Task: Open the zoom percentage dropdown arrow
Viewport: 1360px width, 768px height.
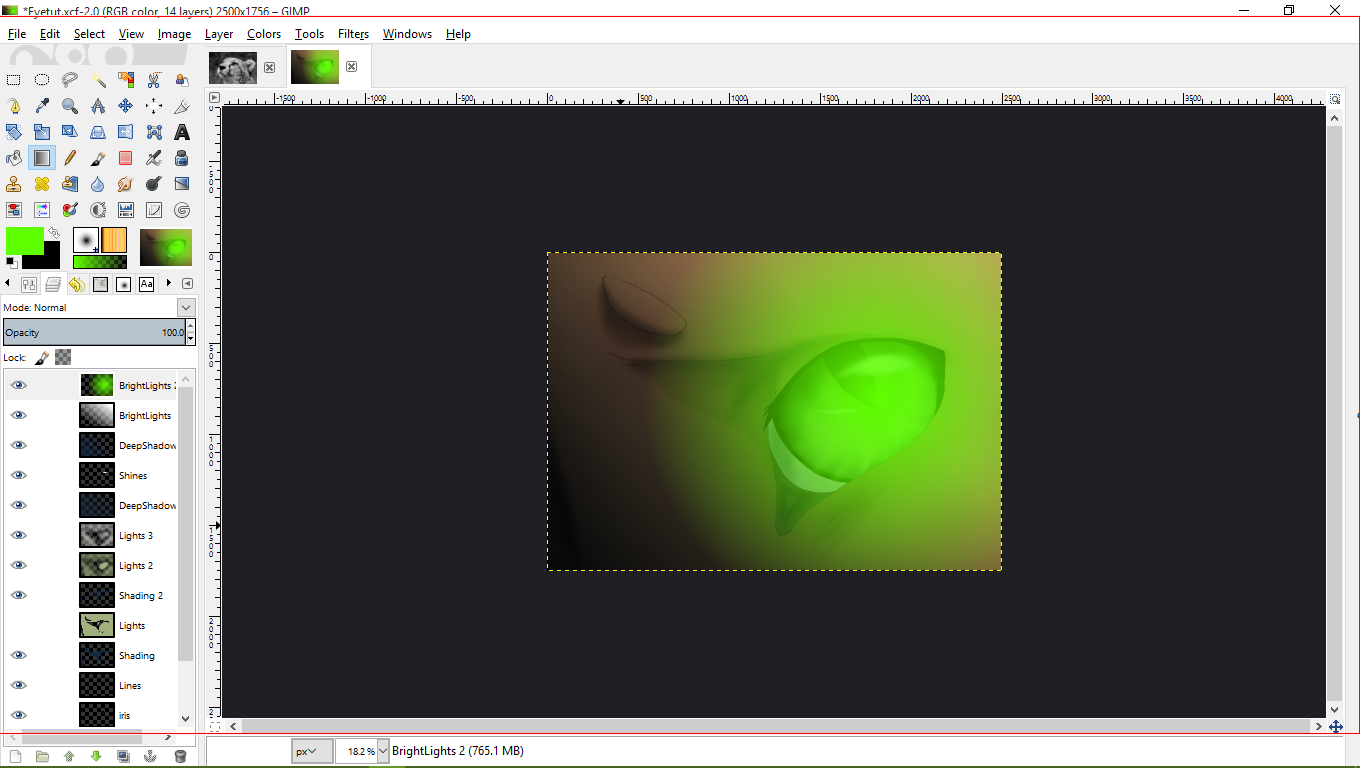Action: 383,751
